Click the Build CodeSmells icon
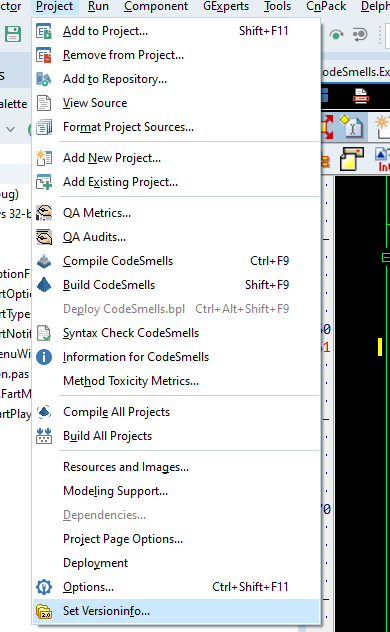Image resolution: width=390 pixels, height=632 pixels. (44, 285)
